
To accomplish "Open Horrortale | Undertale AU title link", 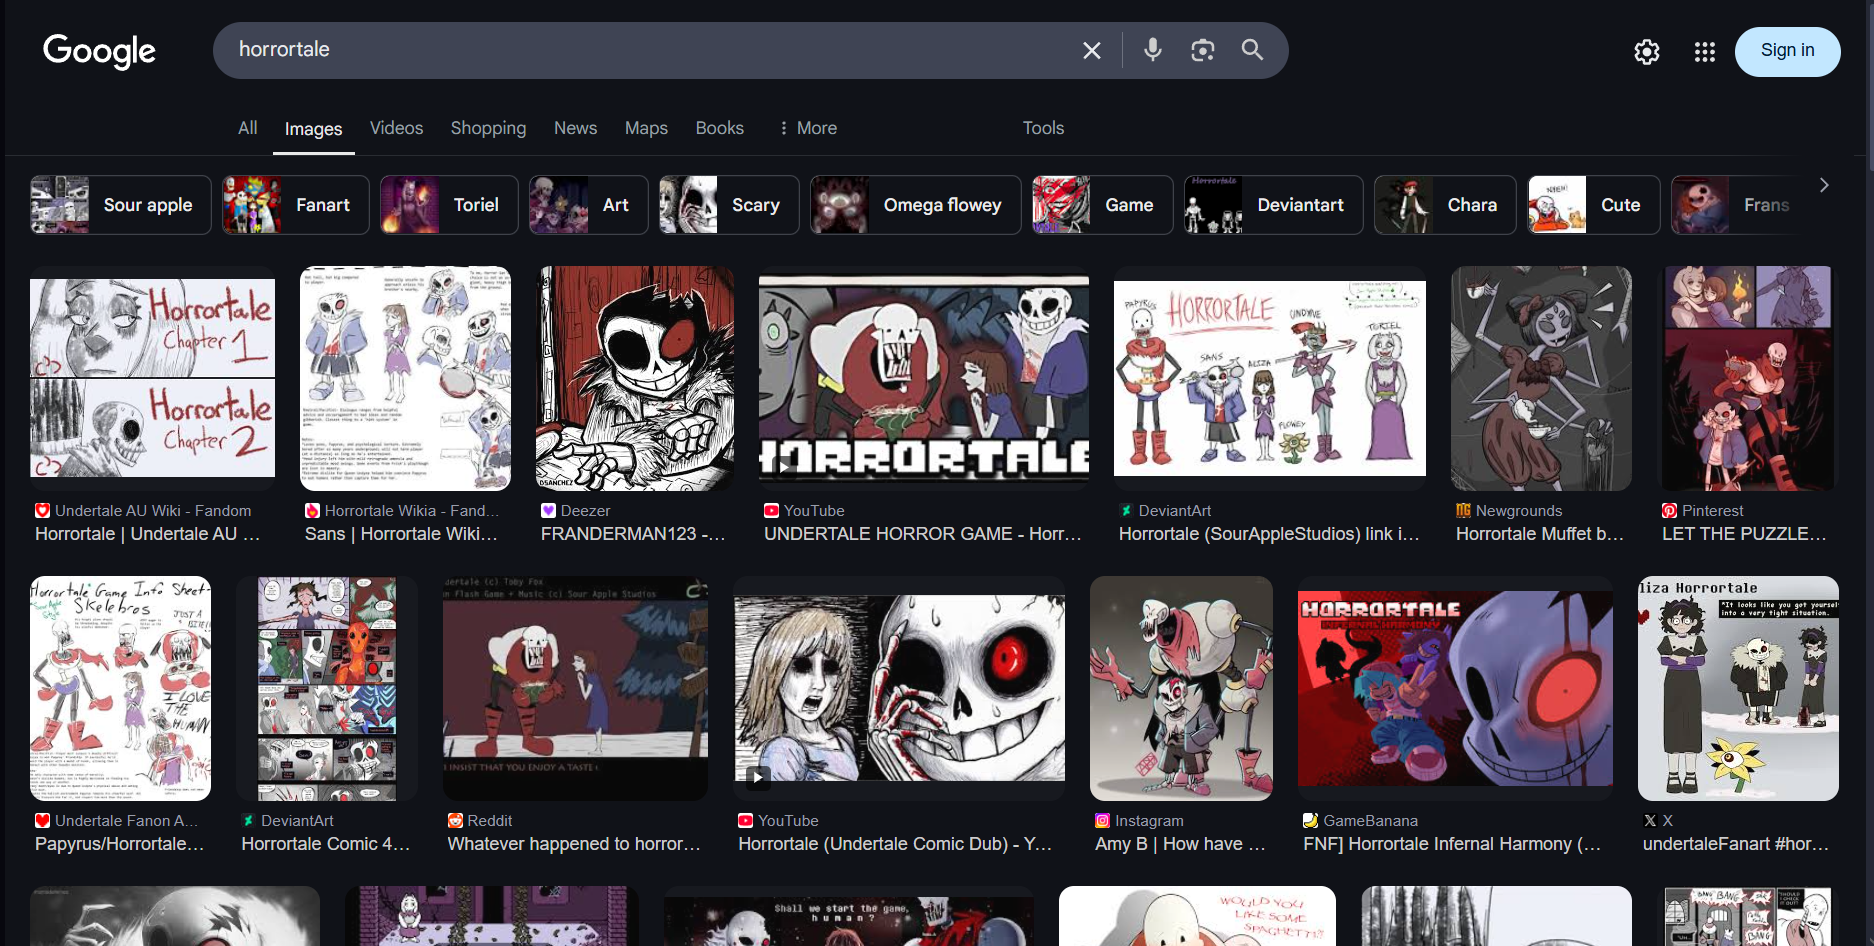I will coord(148,534).
